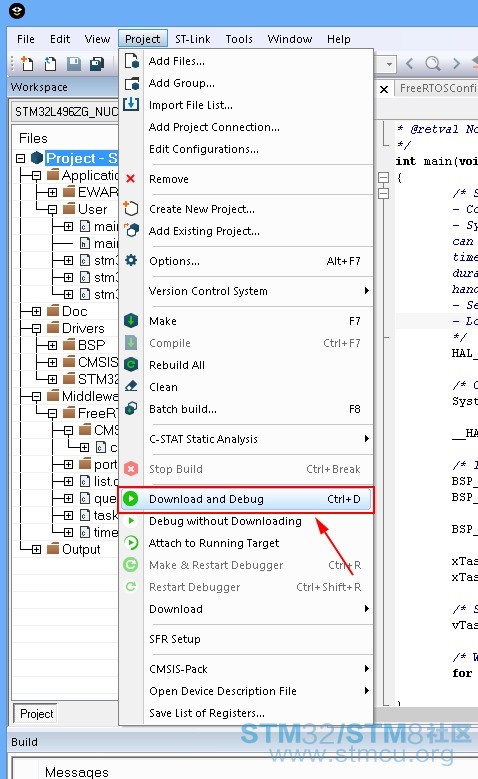Collapse the Drivers folder node
Screen dimensions: 478x779
click(x=36, y=328)
